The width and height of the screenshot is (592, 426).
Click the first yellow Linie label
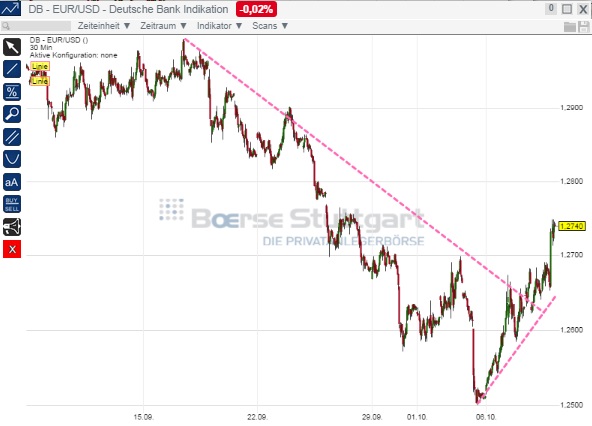(40, 66)
